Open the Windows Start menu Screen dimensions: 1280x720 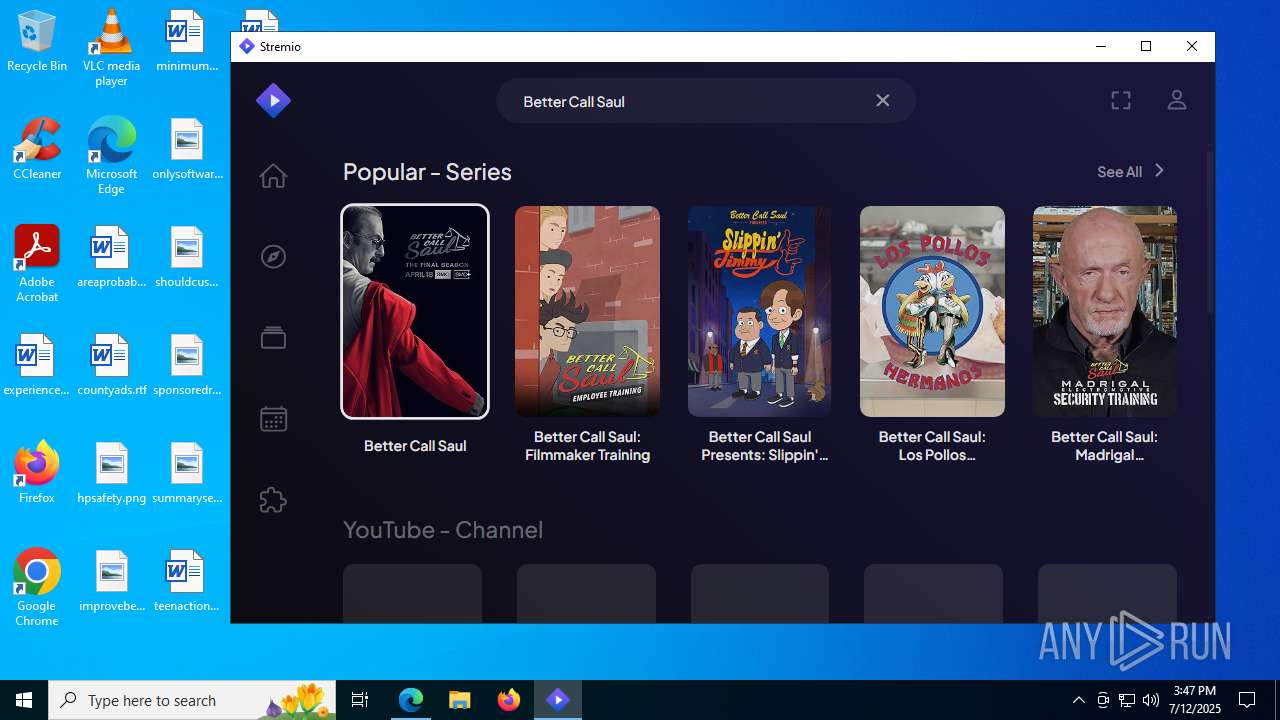click(x=24, y=700)
